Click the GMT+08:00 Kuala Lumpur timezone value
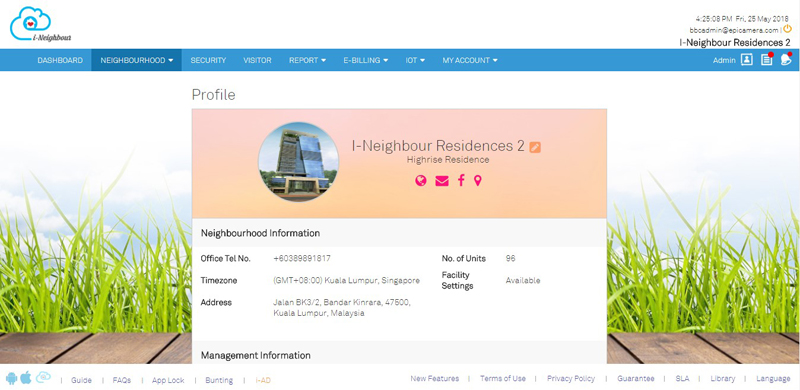Screen dimensions: 800x390 (346, 280)
